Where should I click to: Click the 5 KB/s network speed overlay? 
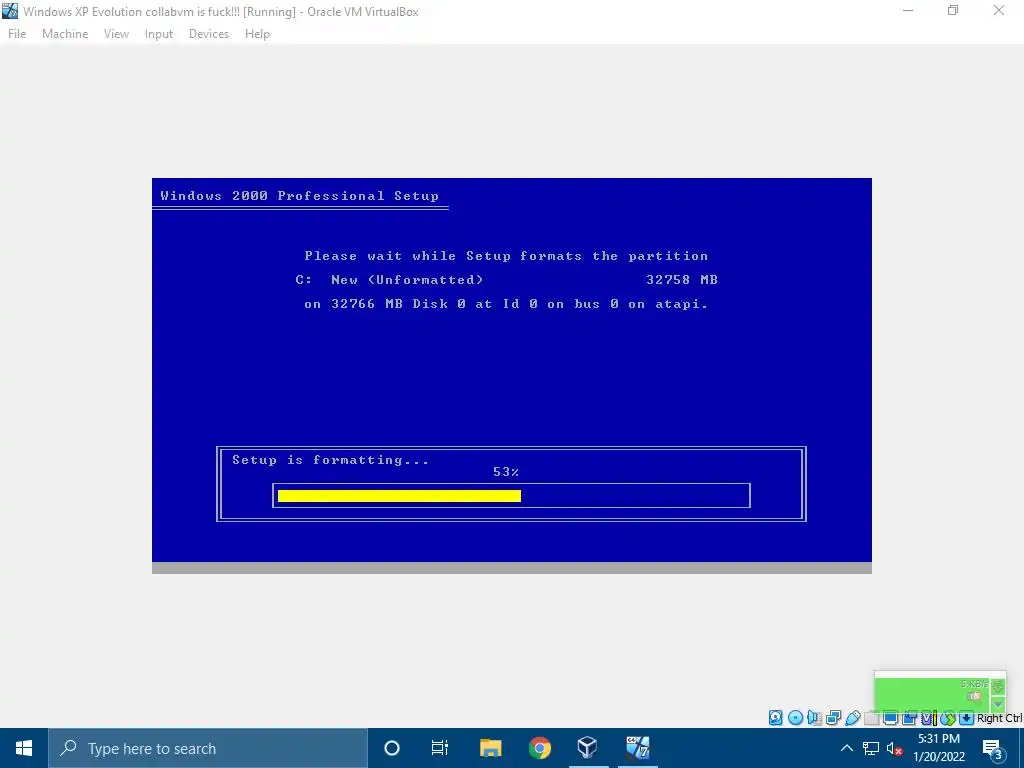click(x=974, y=684)
